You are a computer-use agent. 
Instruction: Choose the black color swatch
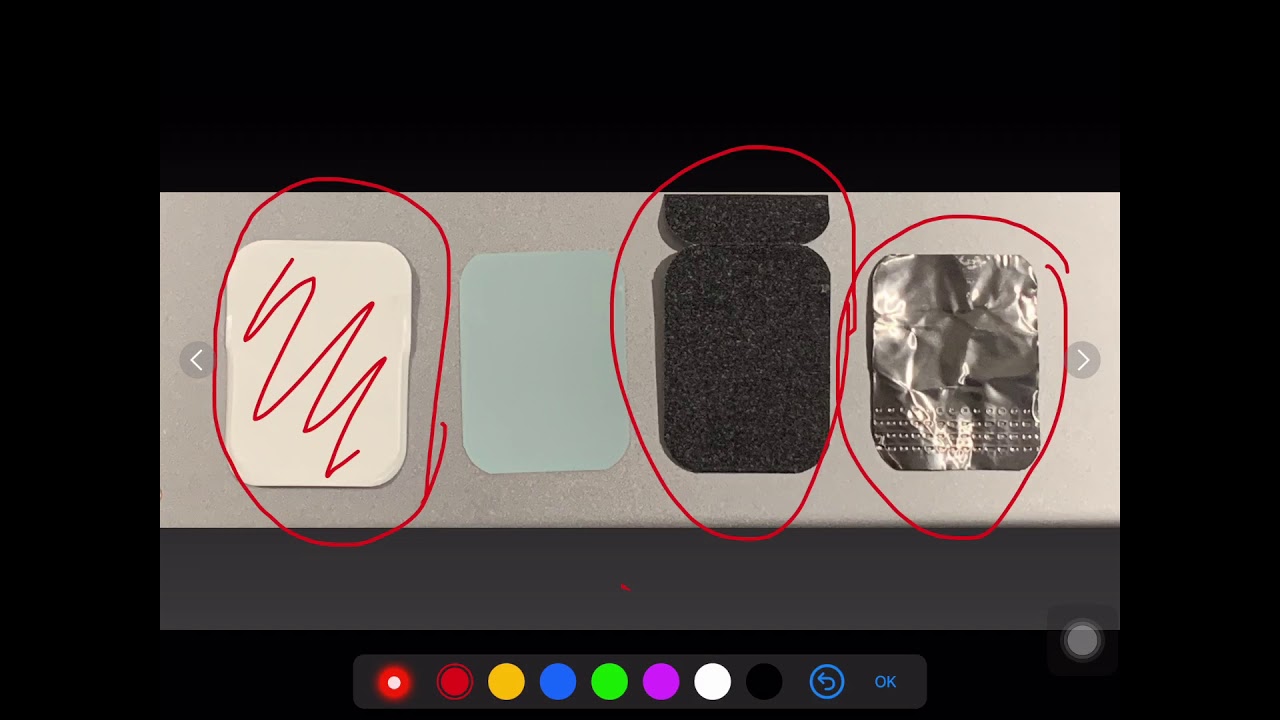click(764, 682)
